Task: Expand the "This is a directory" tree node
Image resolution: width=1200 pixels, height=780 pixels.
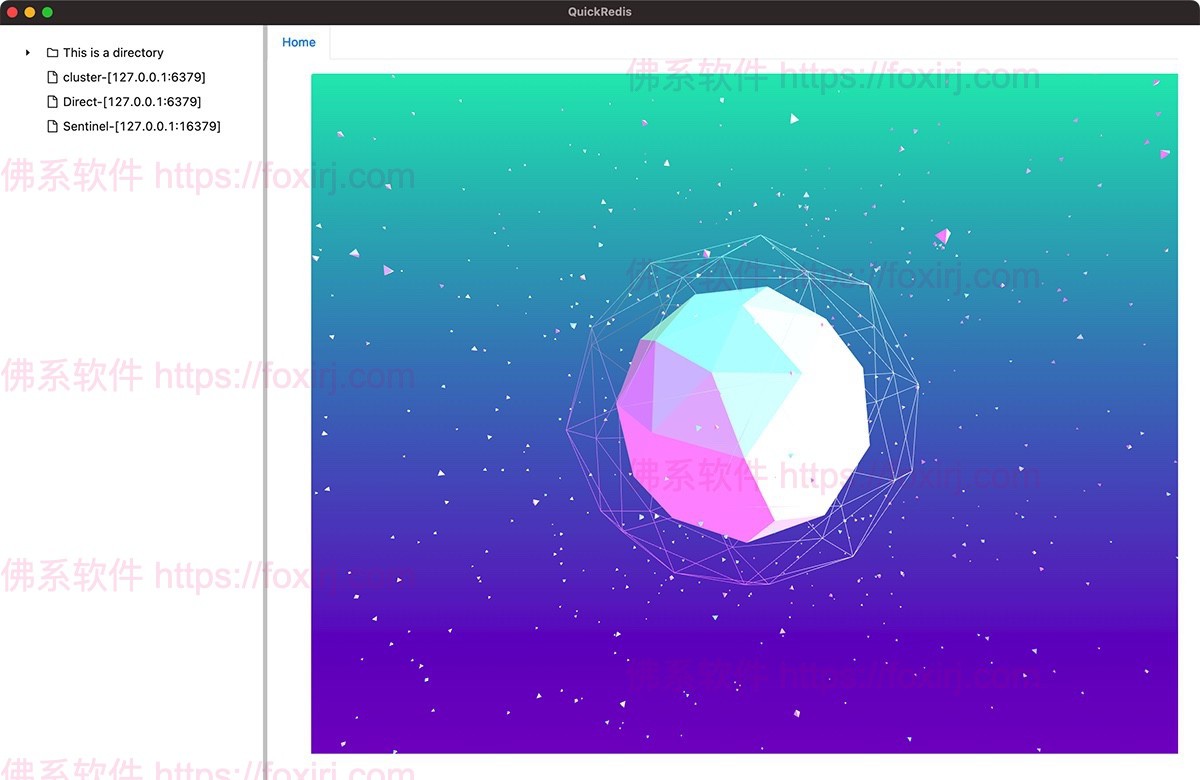Action: 28,53
